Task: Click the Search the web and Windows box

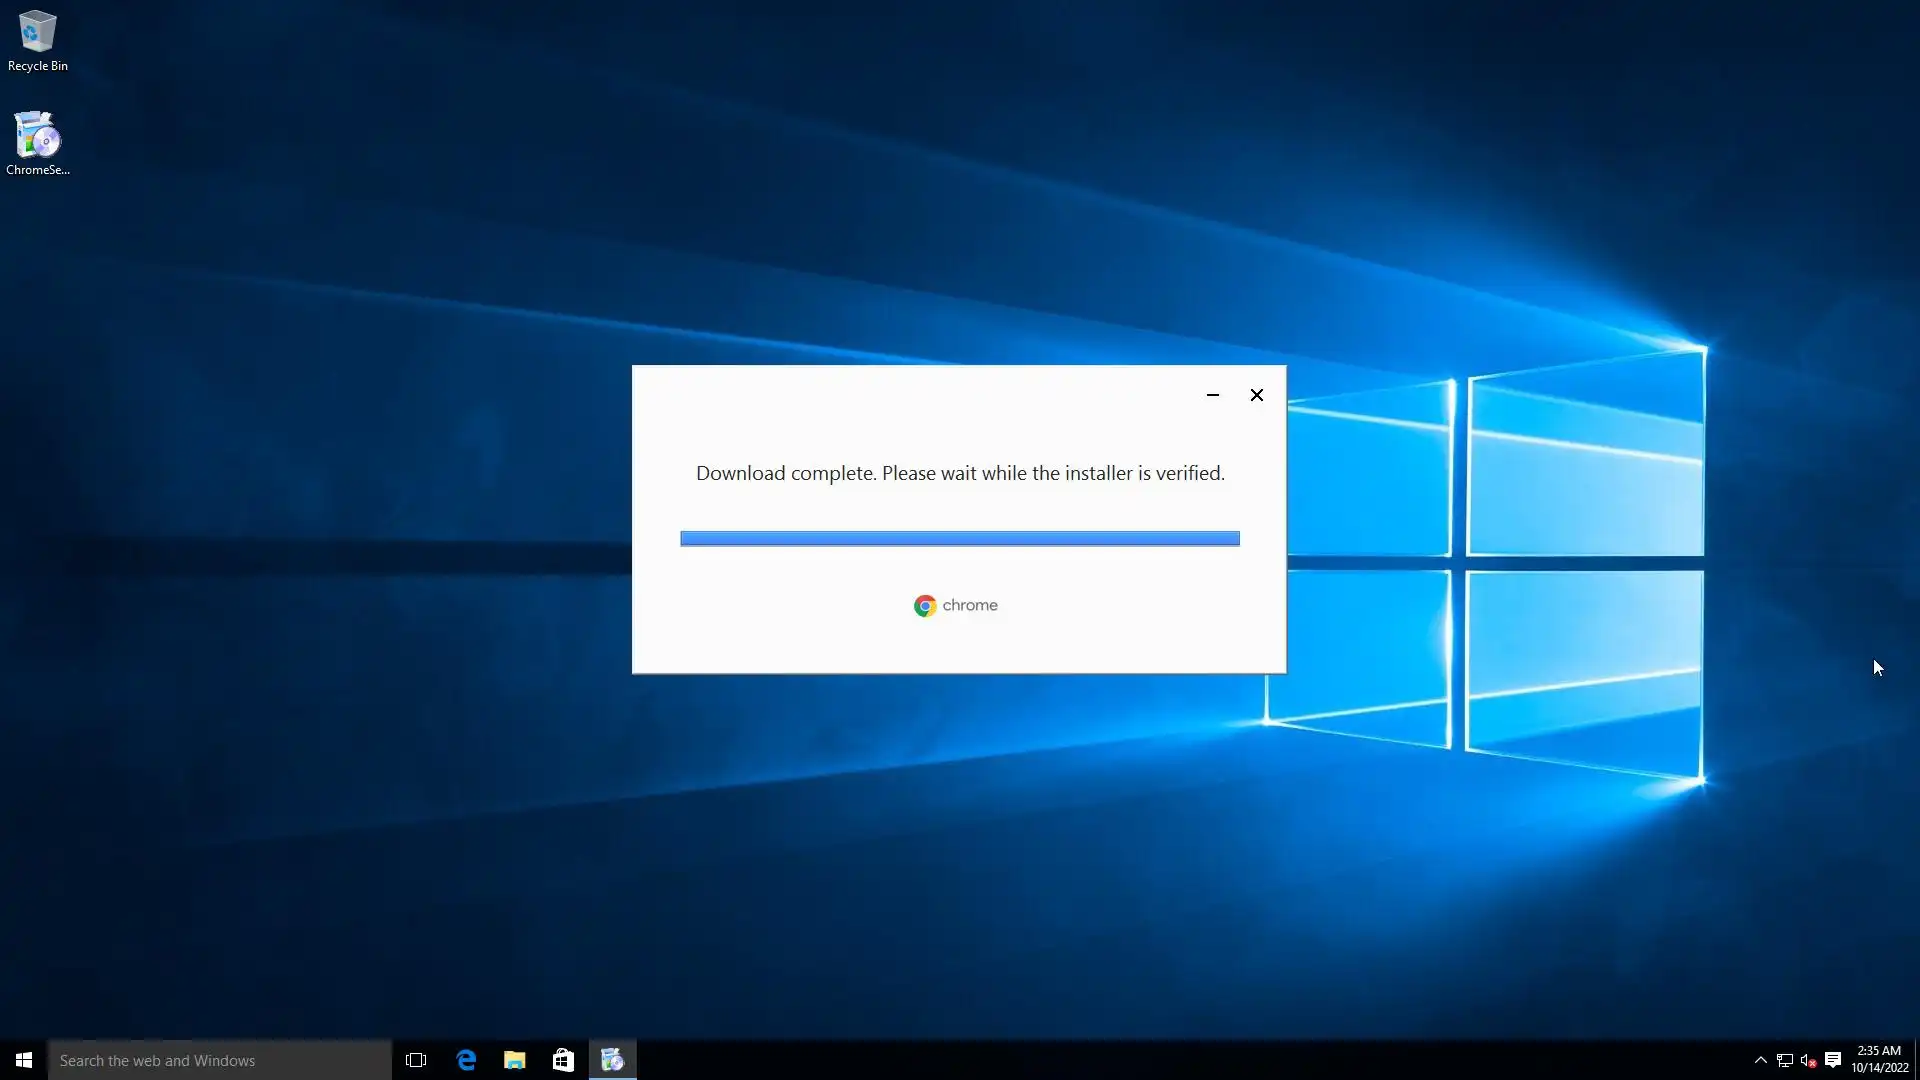Action: [x=220, y=1060]
